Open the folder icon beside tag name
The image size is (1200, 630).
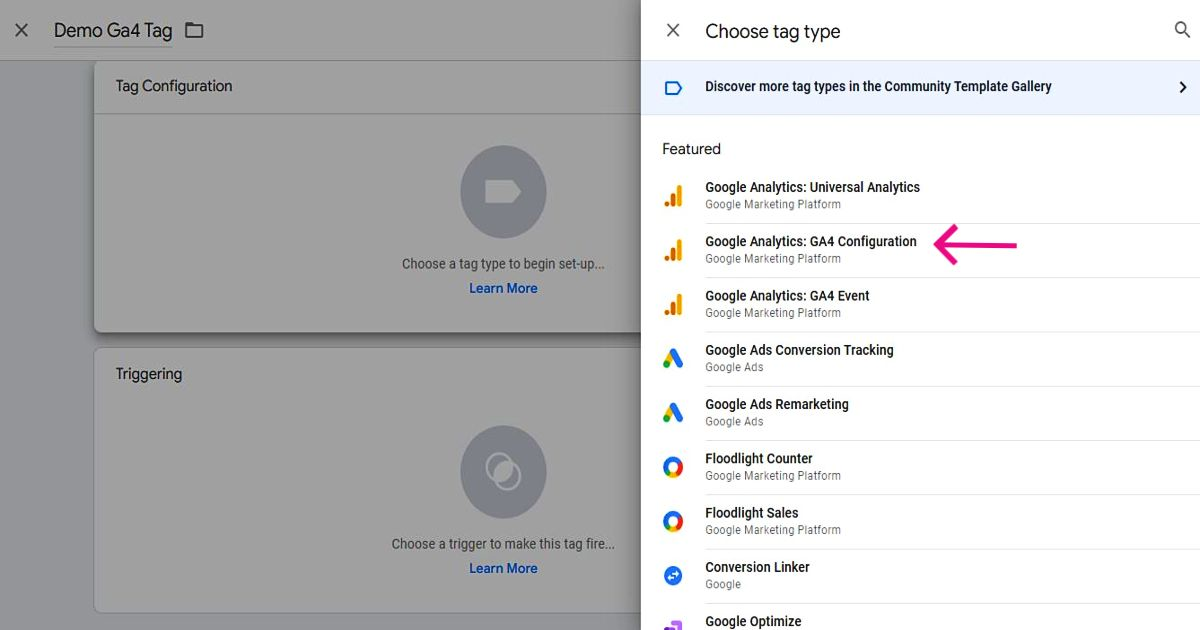coord(194,31)
